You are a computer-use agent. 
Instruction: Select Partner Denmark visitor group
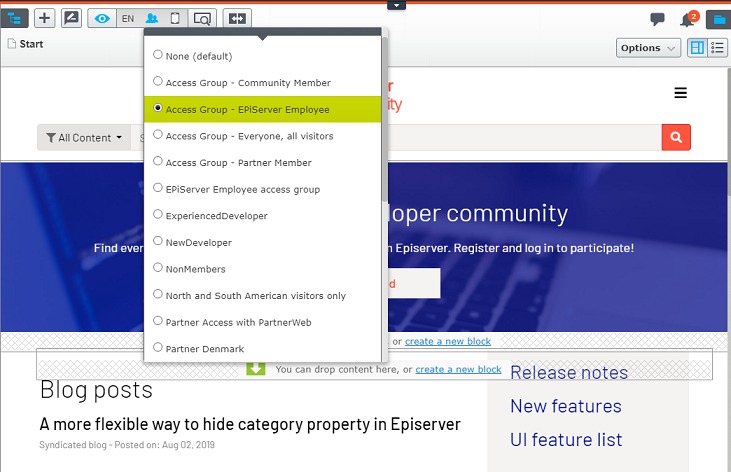262,348
